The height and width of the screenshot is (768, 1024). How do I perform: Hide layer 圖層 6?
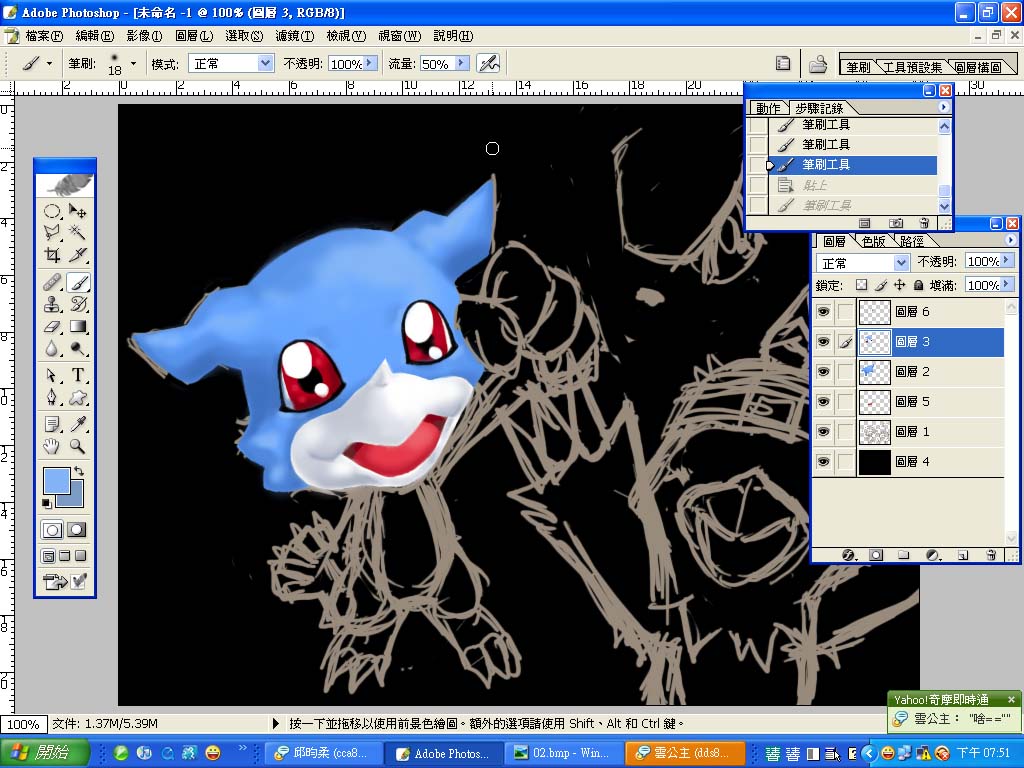824,312
